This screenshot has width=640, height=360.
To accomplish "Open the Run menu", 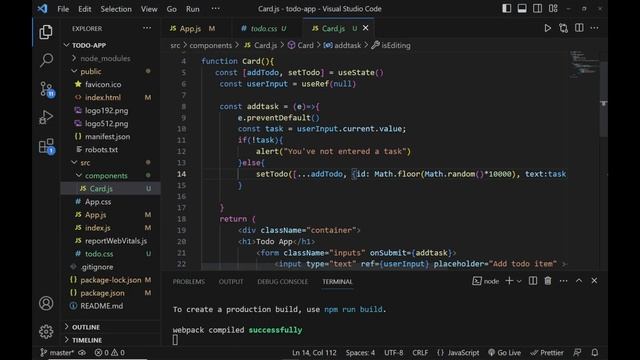I will 193,9.
